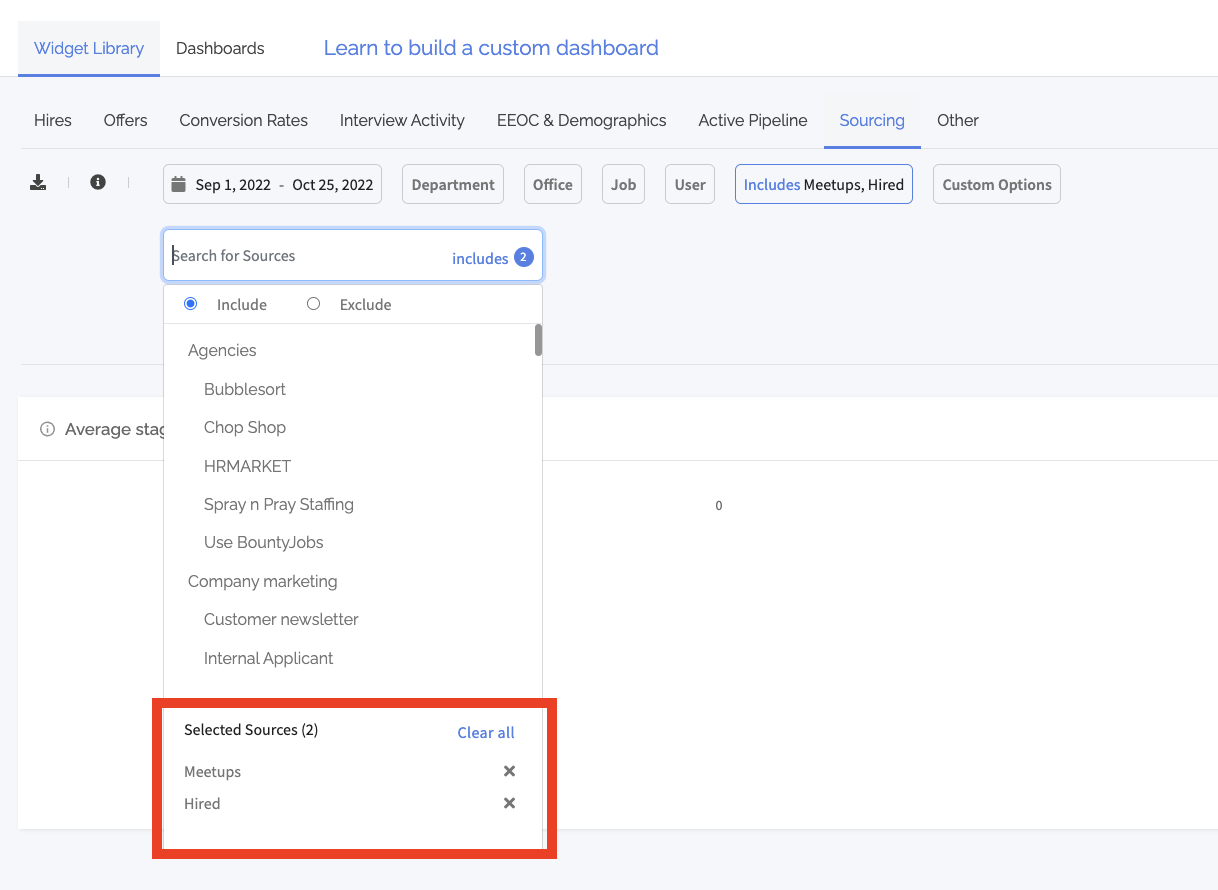Expand the Custom Options dropdown

pos(996,184)
